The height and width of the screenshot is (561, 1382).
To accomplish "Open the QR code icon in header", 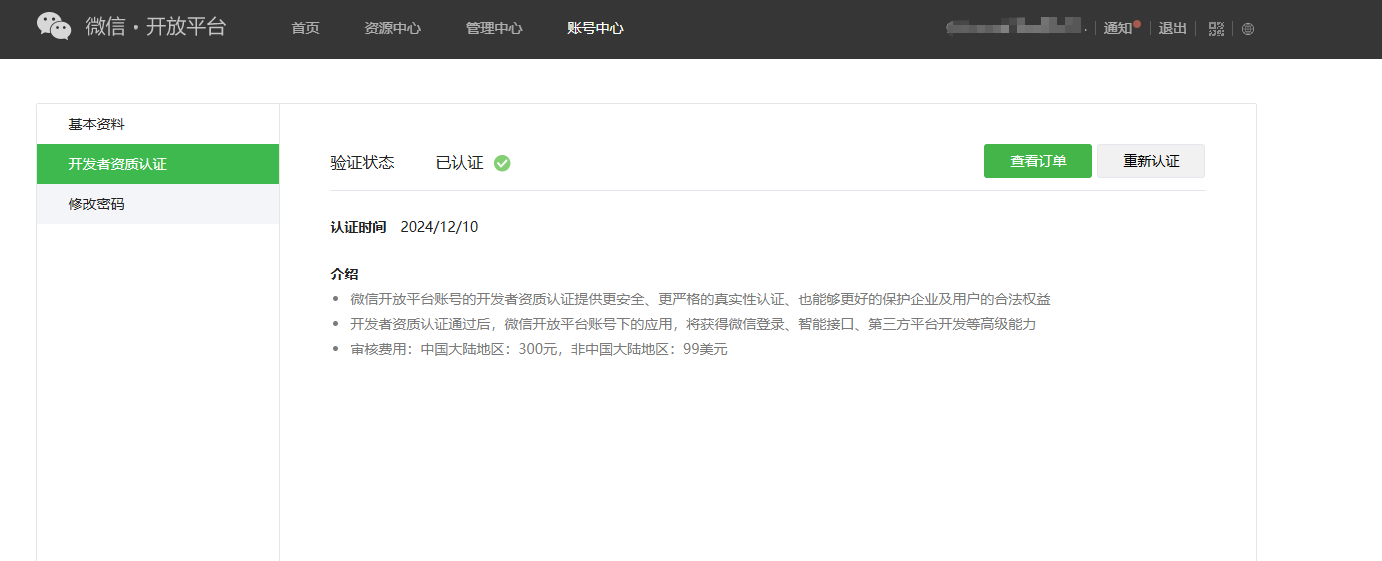I will [1216, 29].
